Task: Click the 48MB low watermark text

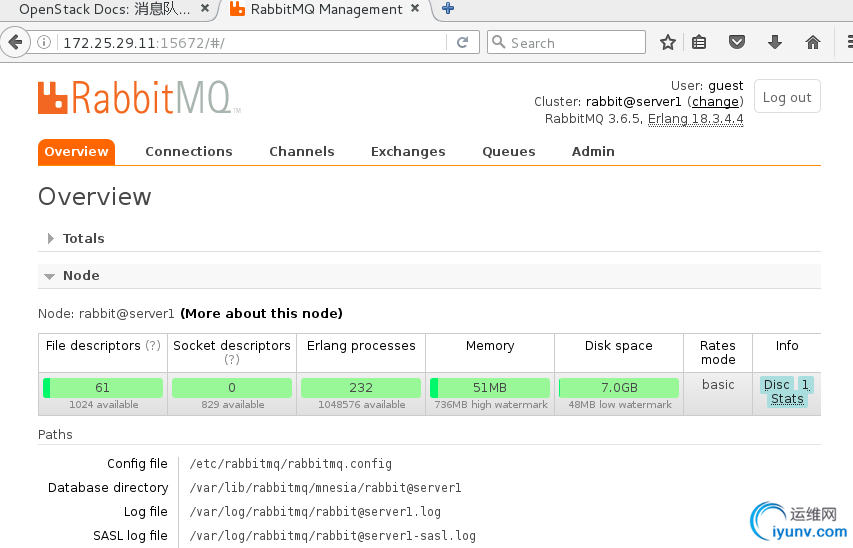Action: pyautogui.click(x=620, y=405)
